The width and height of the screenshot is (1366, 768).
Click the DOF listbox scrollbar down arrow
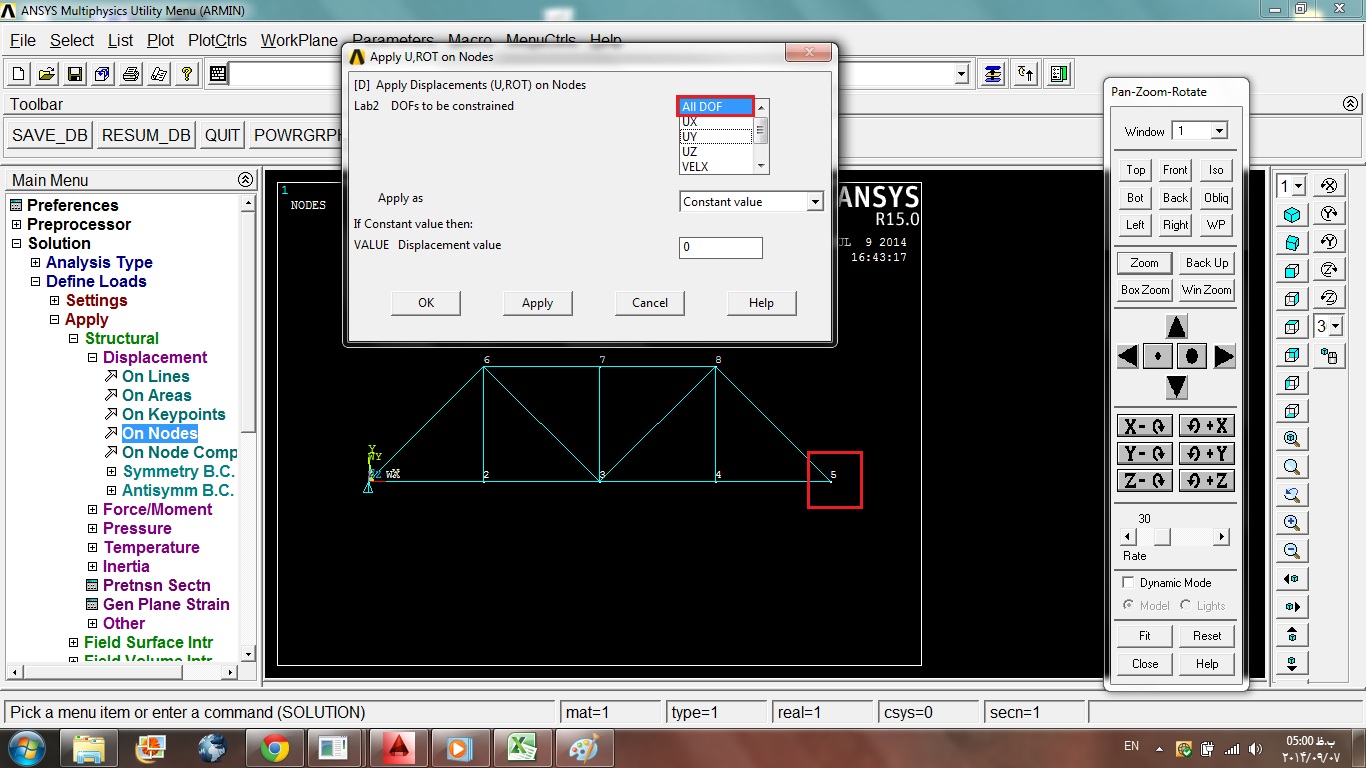tap(761, 166)
